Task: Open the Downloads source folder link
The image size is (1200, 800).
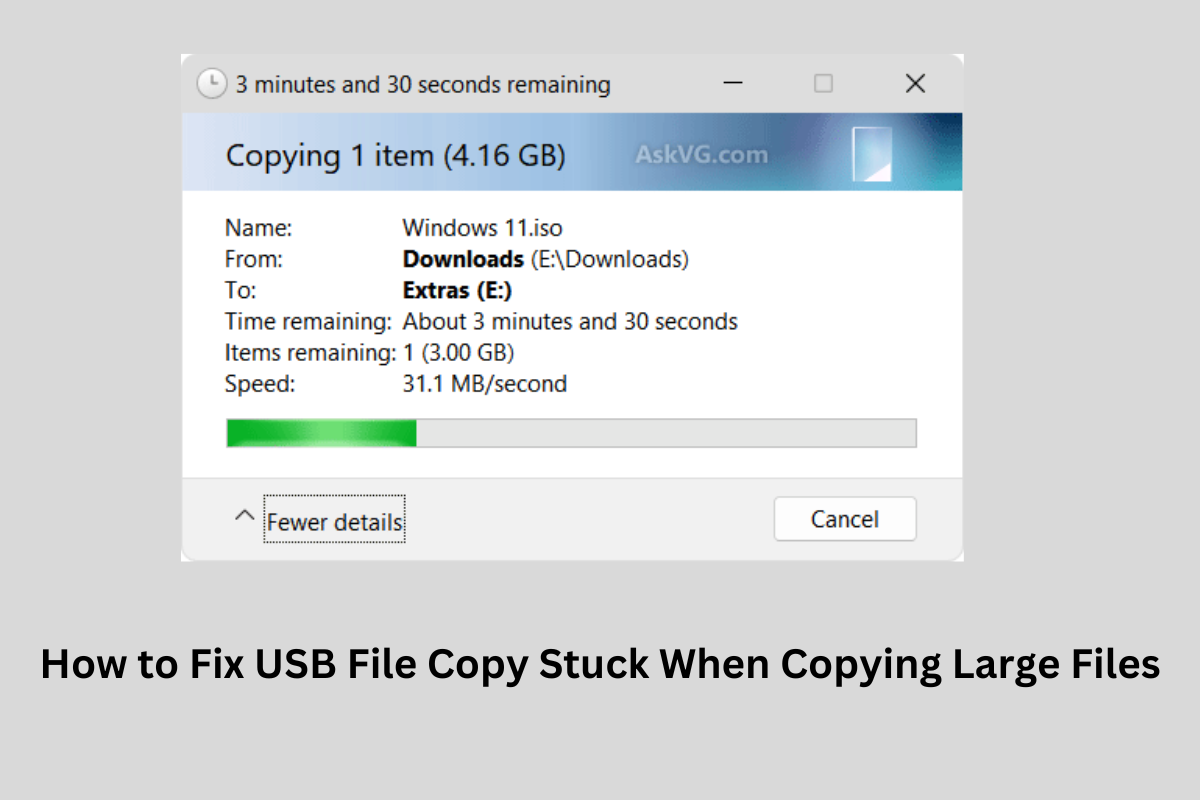Action: (463, 260)
